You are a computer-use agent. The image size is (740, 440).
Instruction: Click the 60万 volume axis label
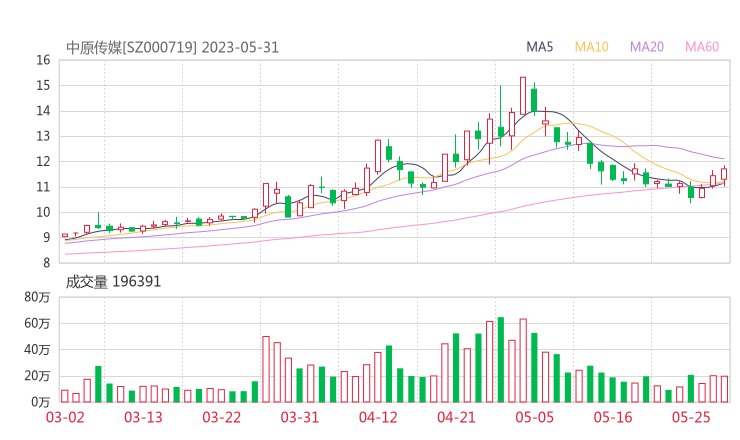pyautogui.click(x=37, y=323)
